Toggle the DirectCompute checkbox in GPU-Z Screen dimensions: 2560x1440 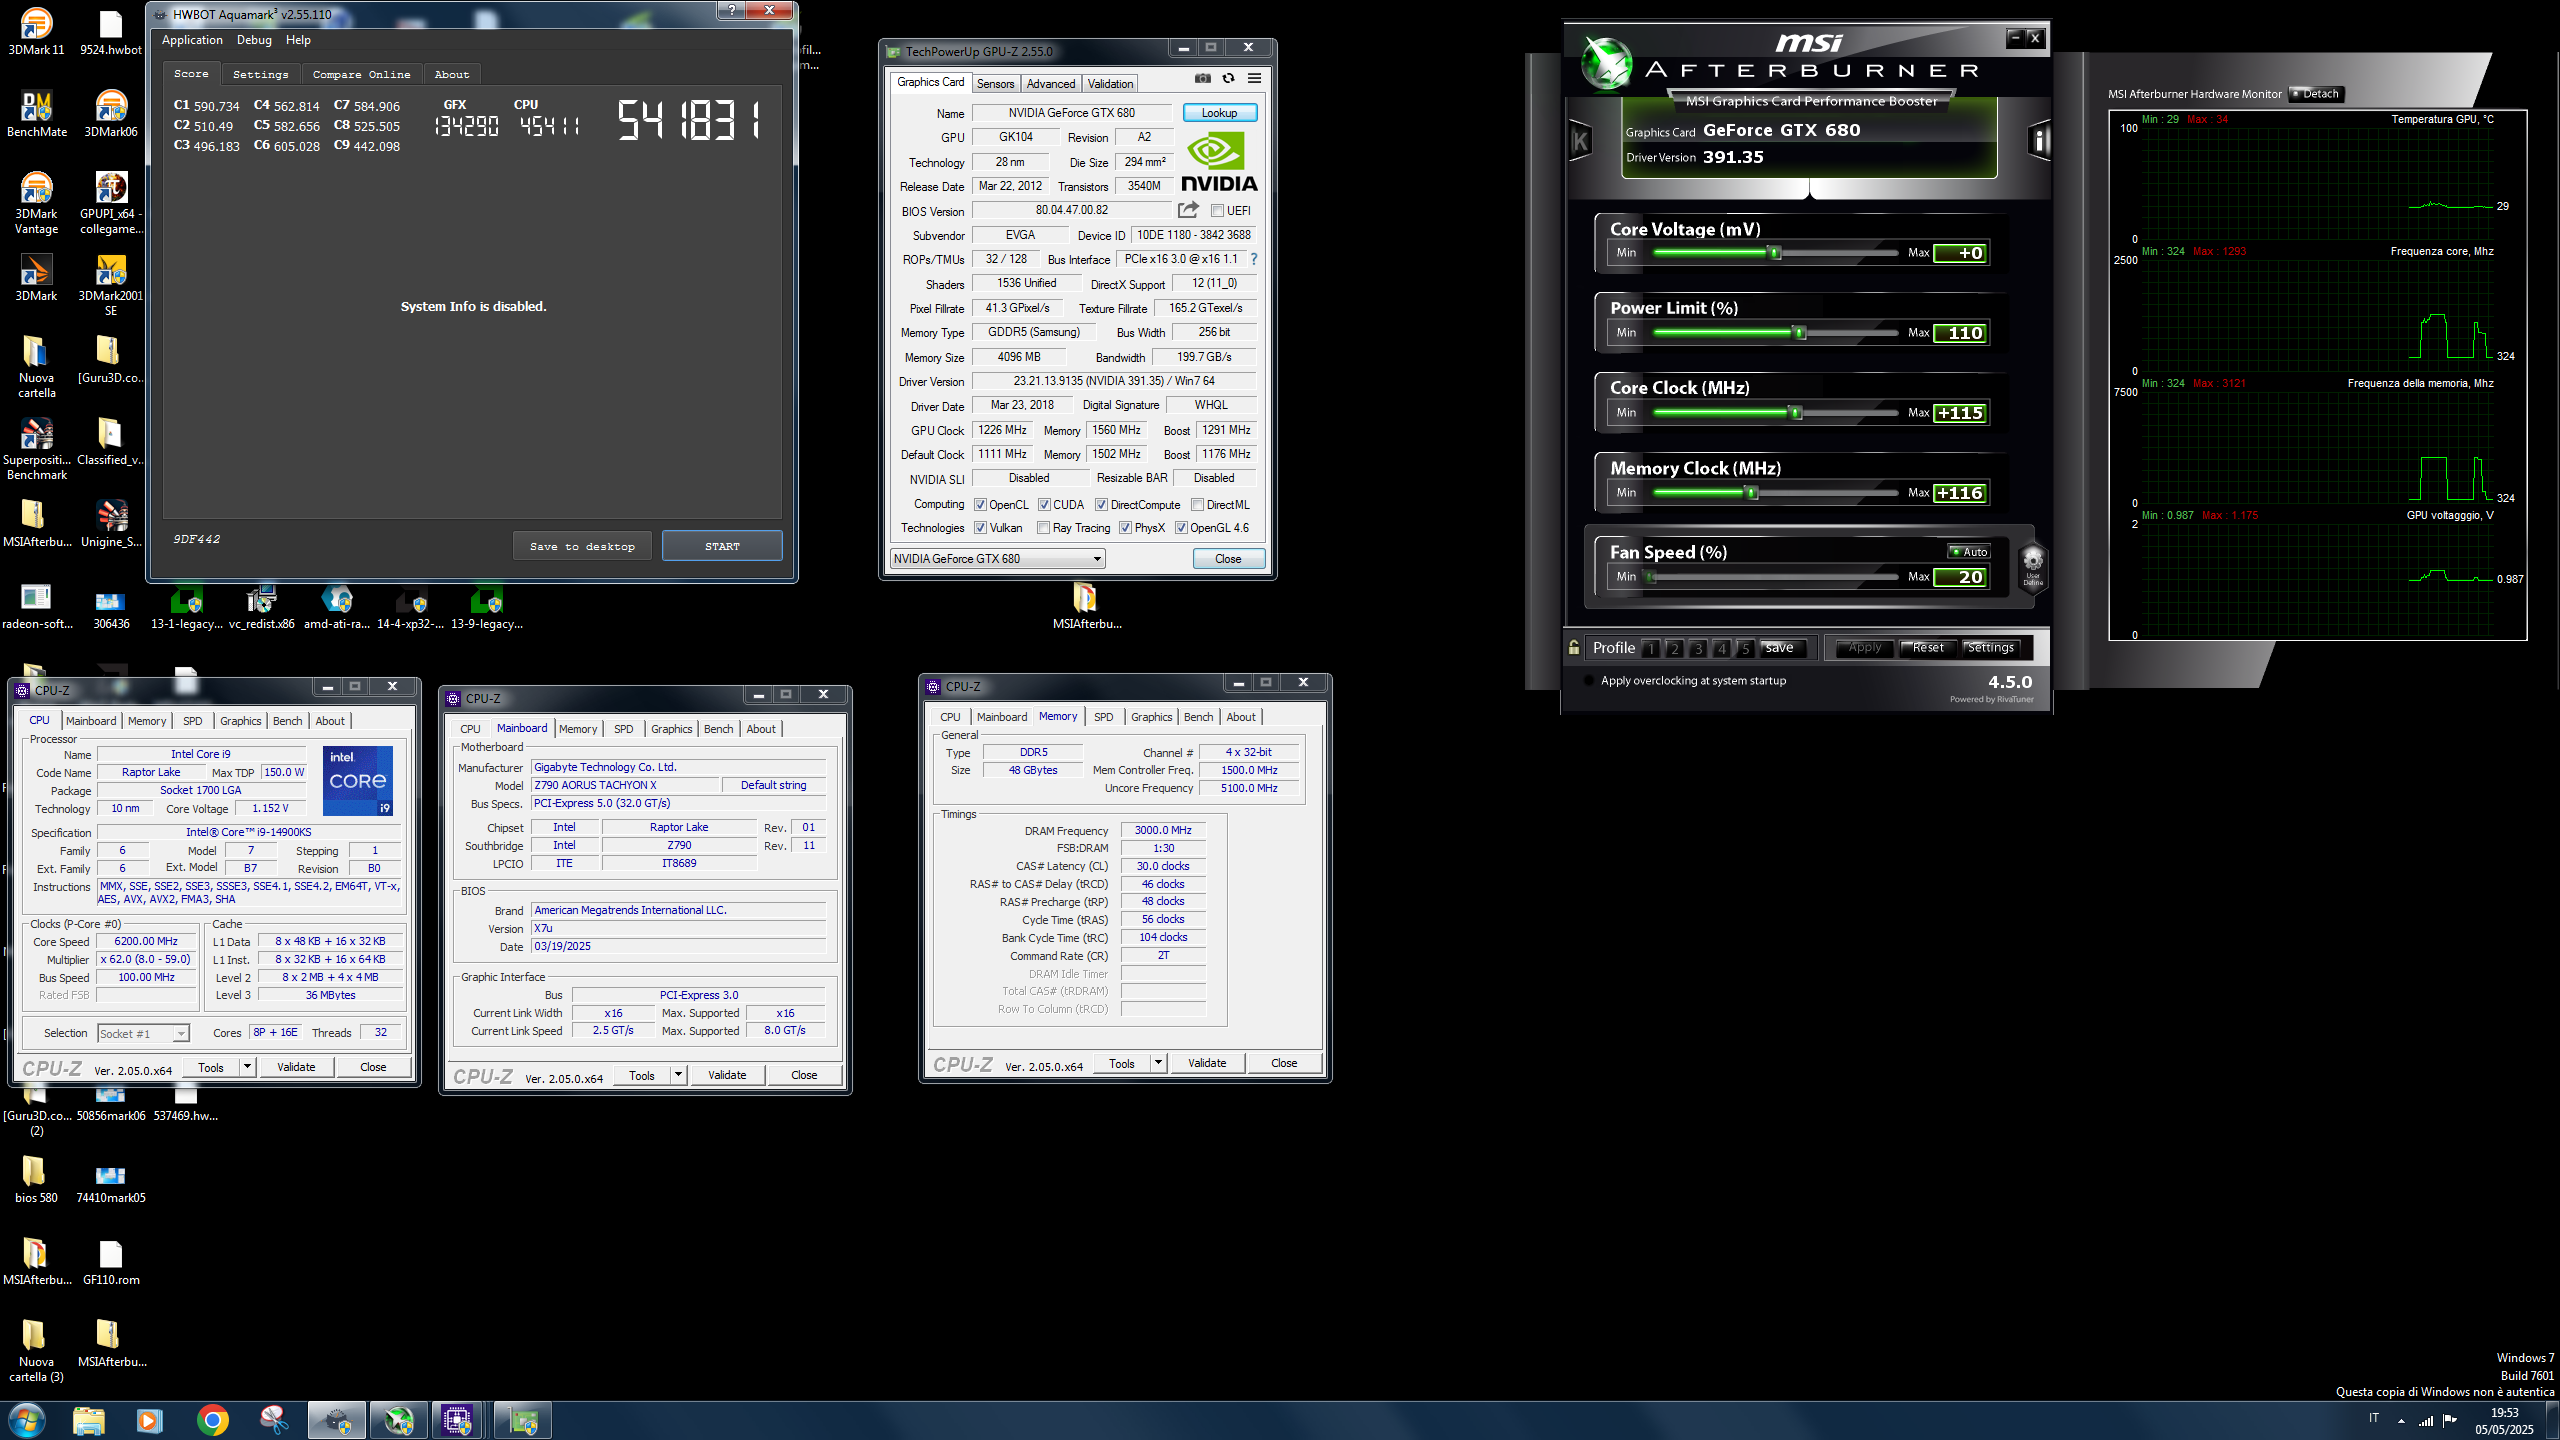click(x=1101, y=505)
